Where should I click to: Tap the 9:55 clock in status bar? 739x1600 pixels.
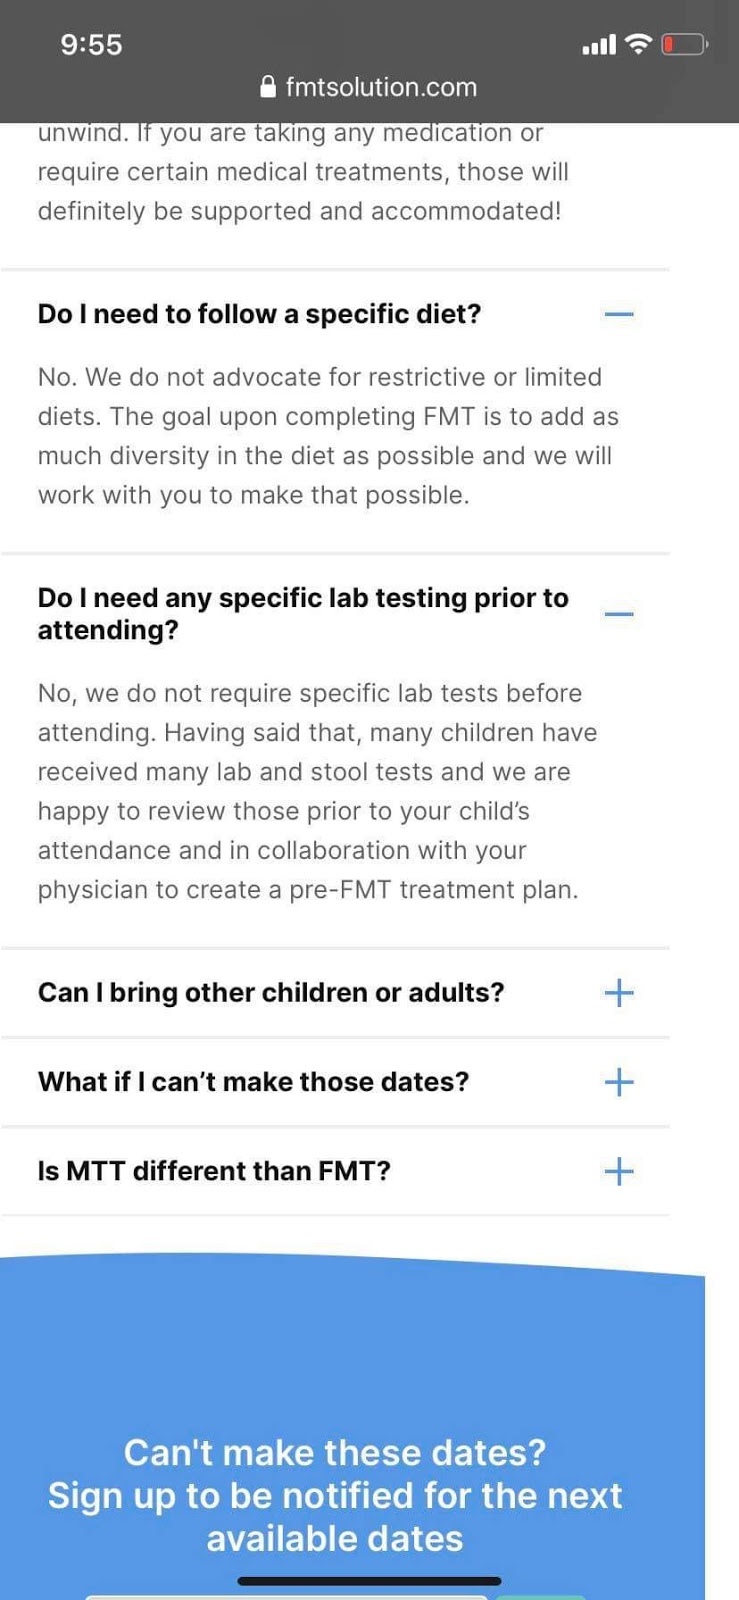pos(91,45)
